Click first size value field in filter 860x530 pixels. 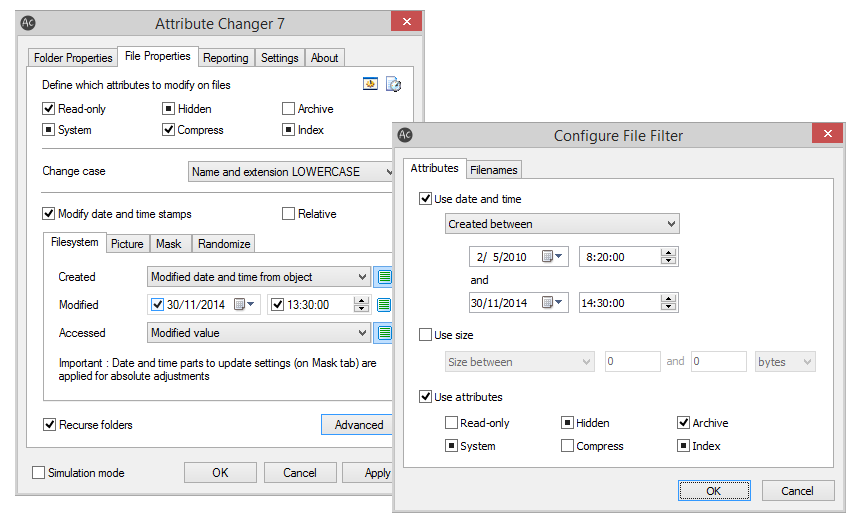point(633,362)
